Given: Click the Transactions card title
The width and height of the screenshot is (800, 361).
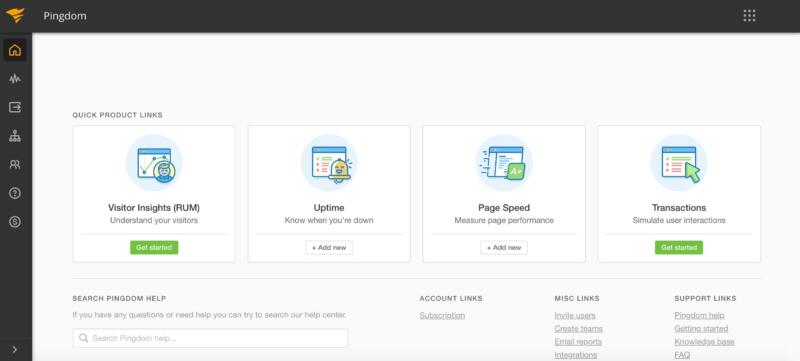Looking at the screenshot, I should tap(679, 208).
